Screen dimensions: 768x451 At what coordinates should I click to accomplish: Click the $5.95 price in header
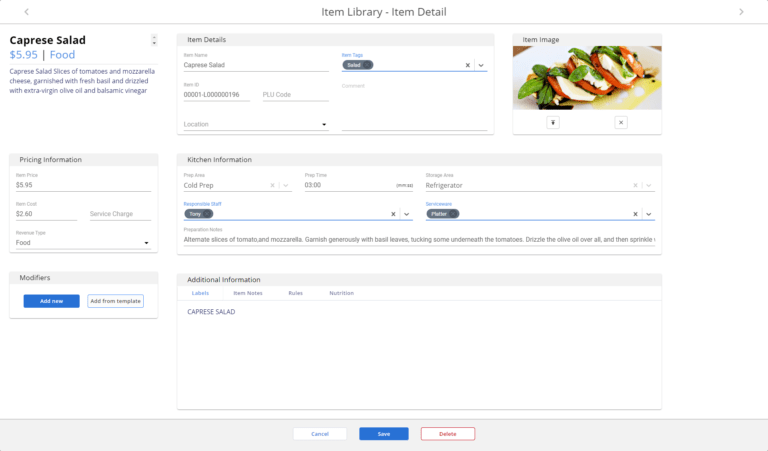[24, 55]
